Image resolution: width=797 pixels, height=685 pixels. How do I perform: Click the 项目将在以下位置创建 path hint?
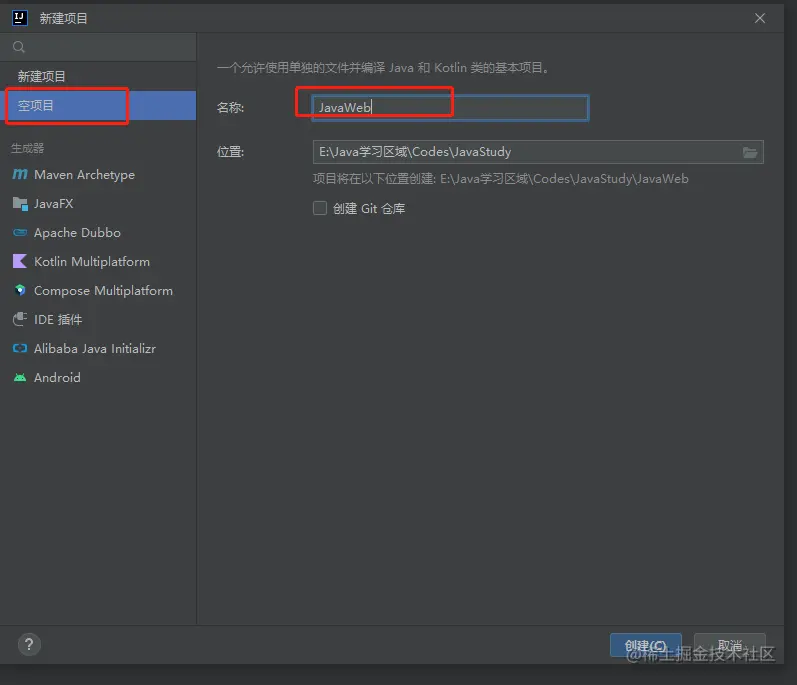(501, 179)
